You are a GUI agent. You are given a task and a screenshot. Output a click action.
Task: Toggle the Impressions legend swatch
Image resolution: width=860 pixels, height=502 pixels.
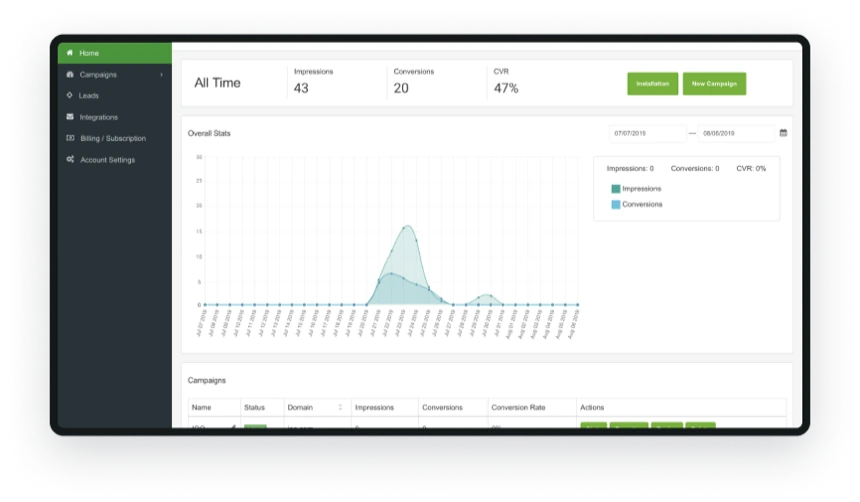(x=616, y=189)
